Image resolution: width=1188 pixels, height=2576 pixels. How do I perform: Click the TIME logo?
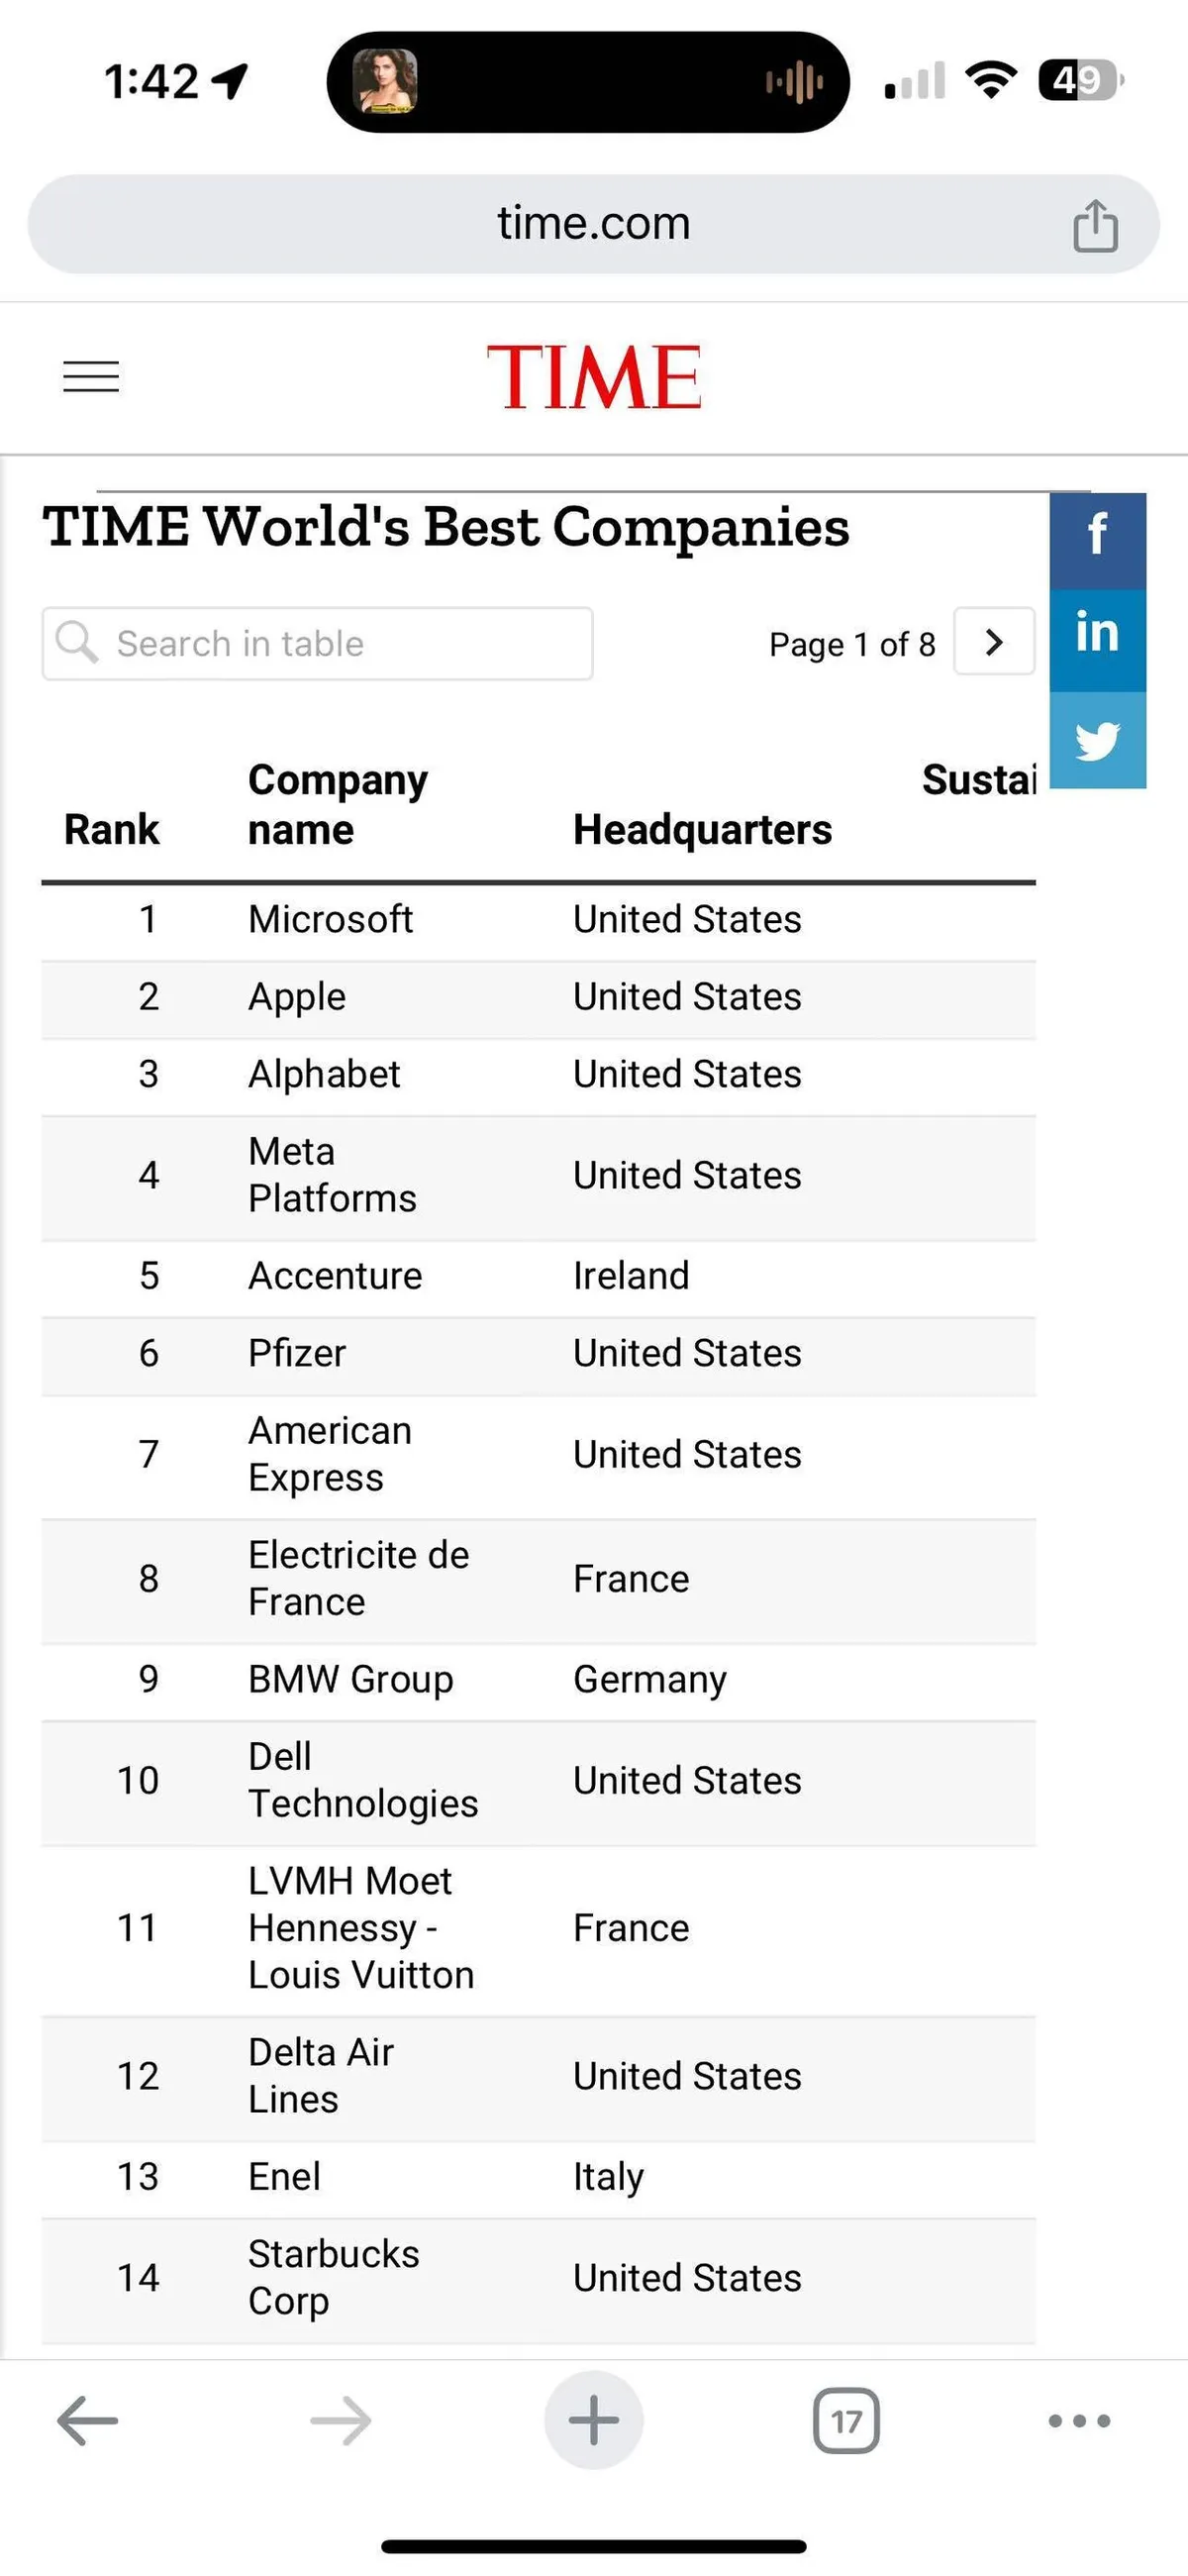tap(594, 377)
